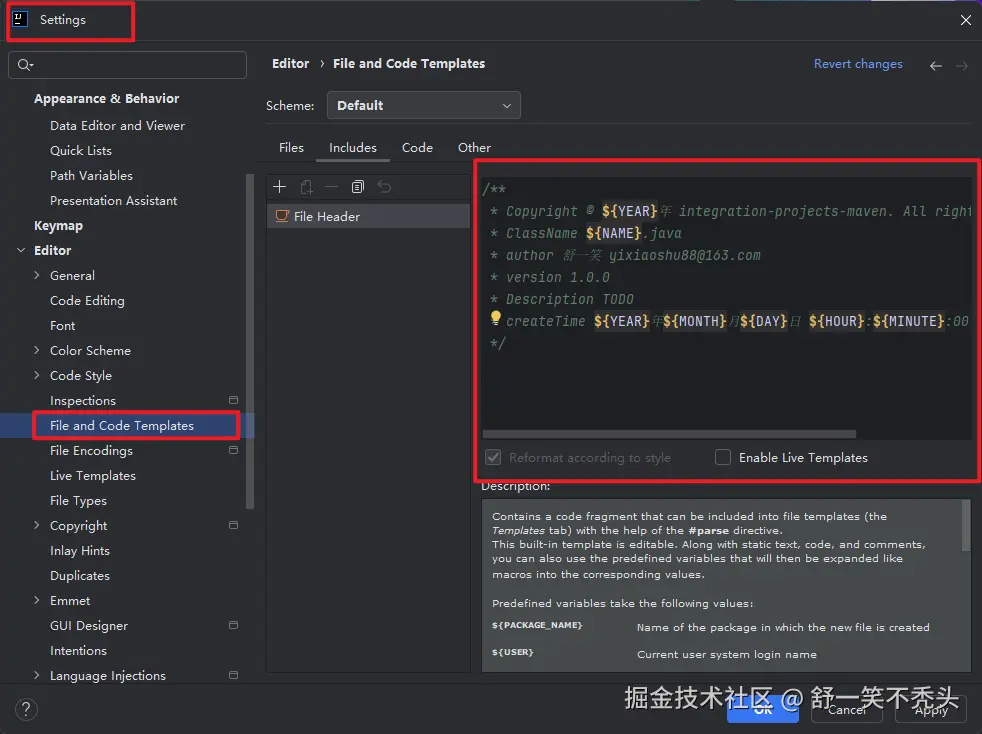
Task: Expand the Code Style node
Action: click(x=36, y=375)
